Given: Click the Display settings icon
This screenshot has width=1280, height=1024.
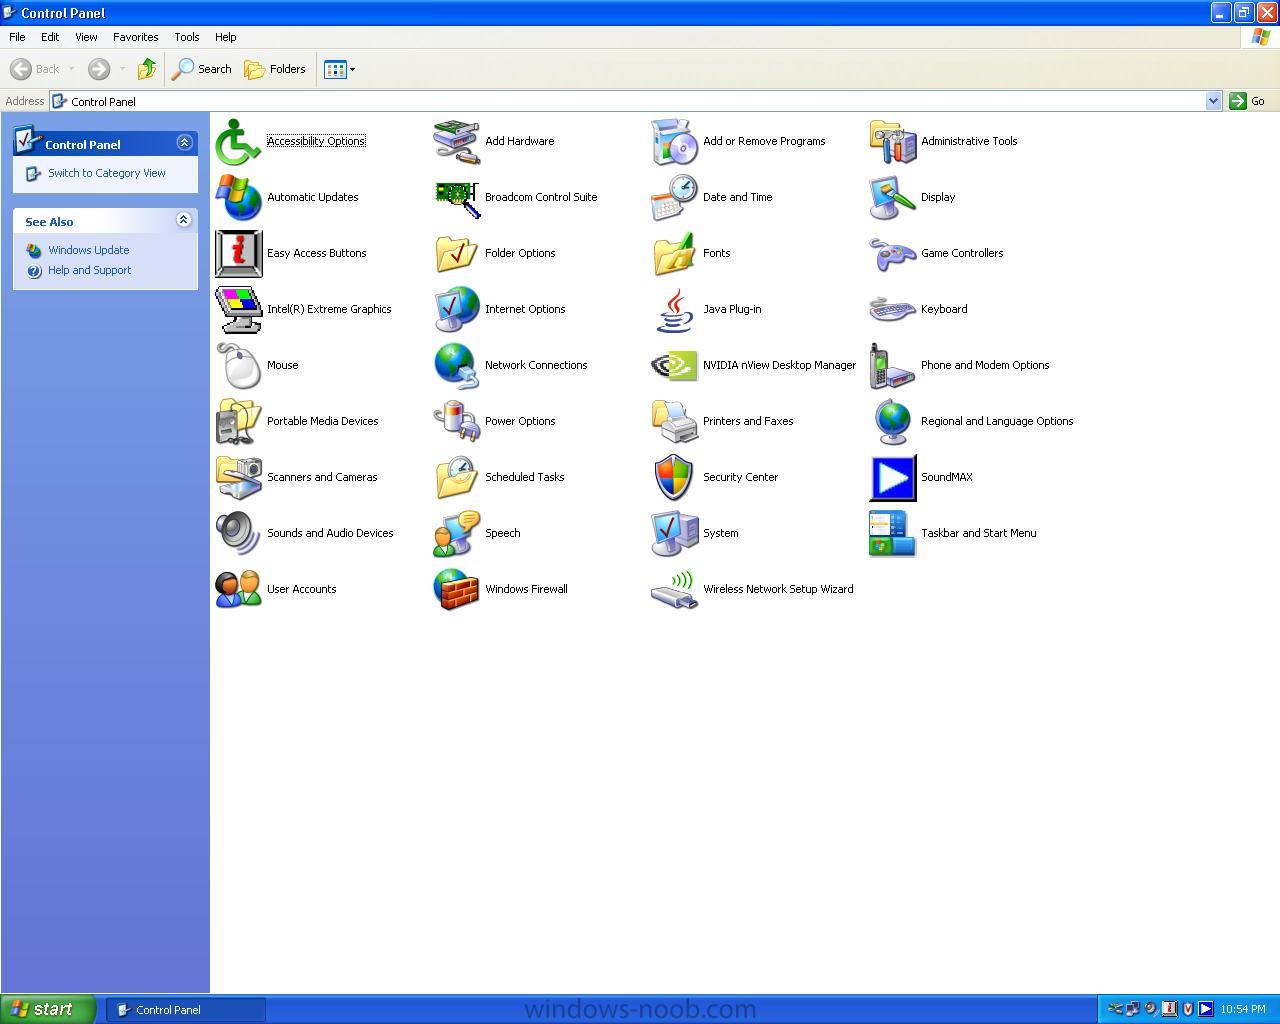Looking at the screenshot, I should 892,197.
